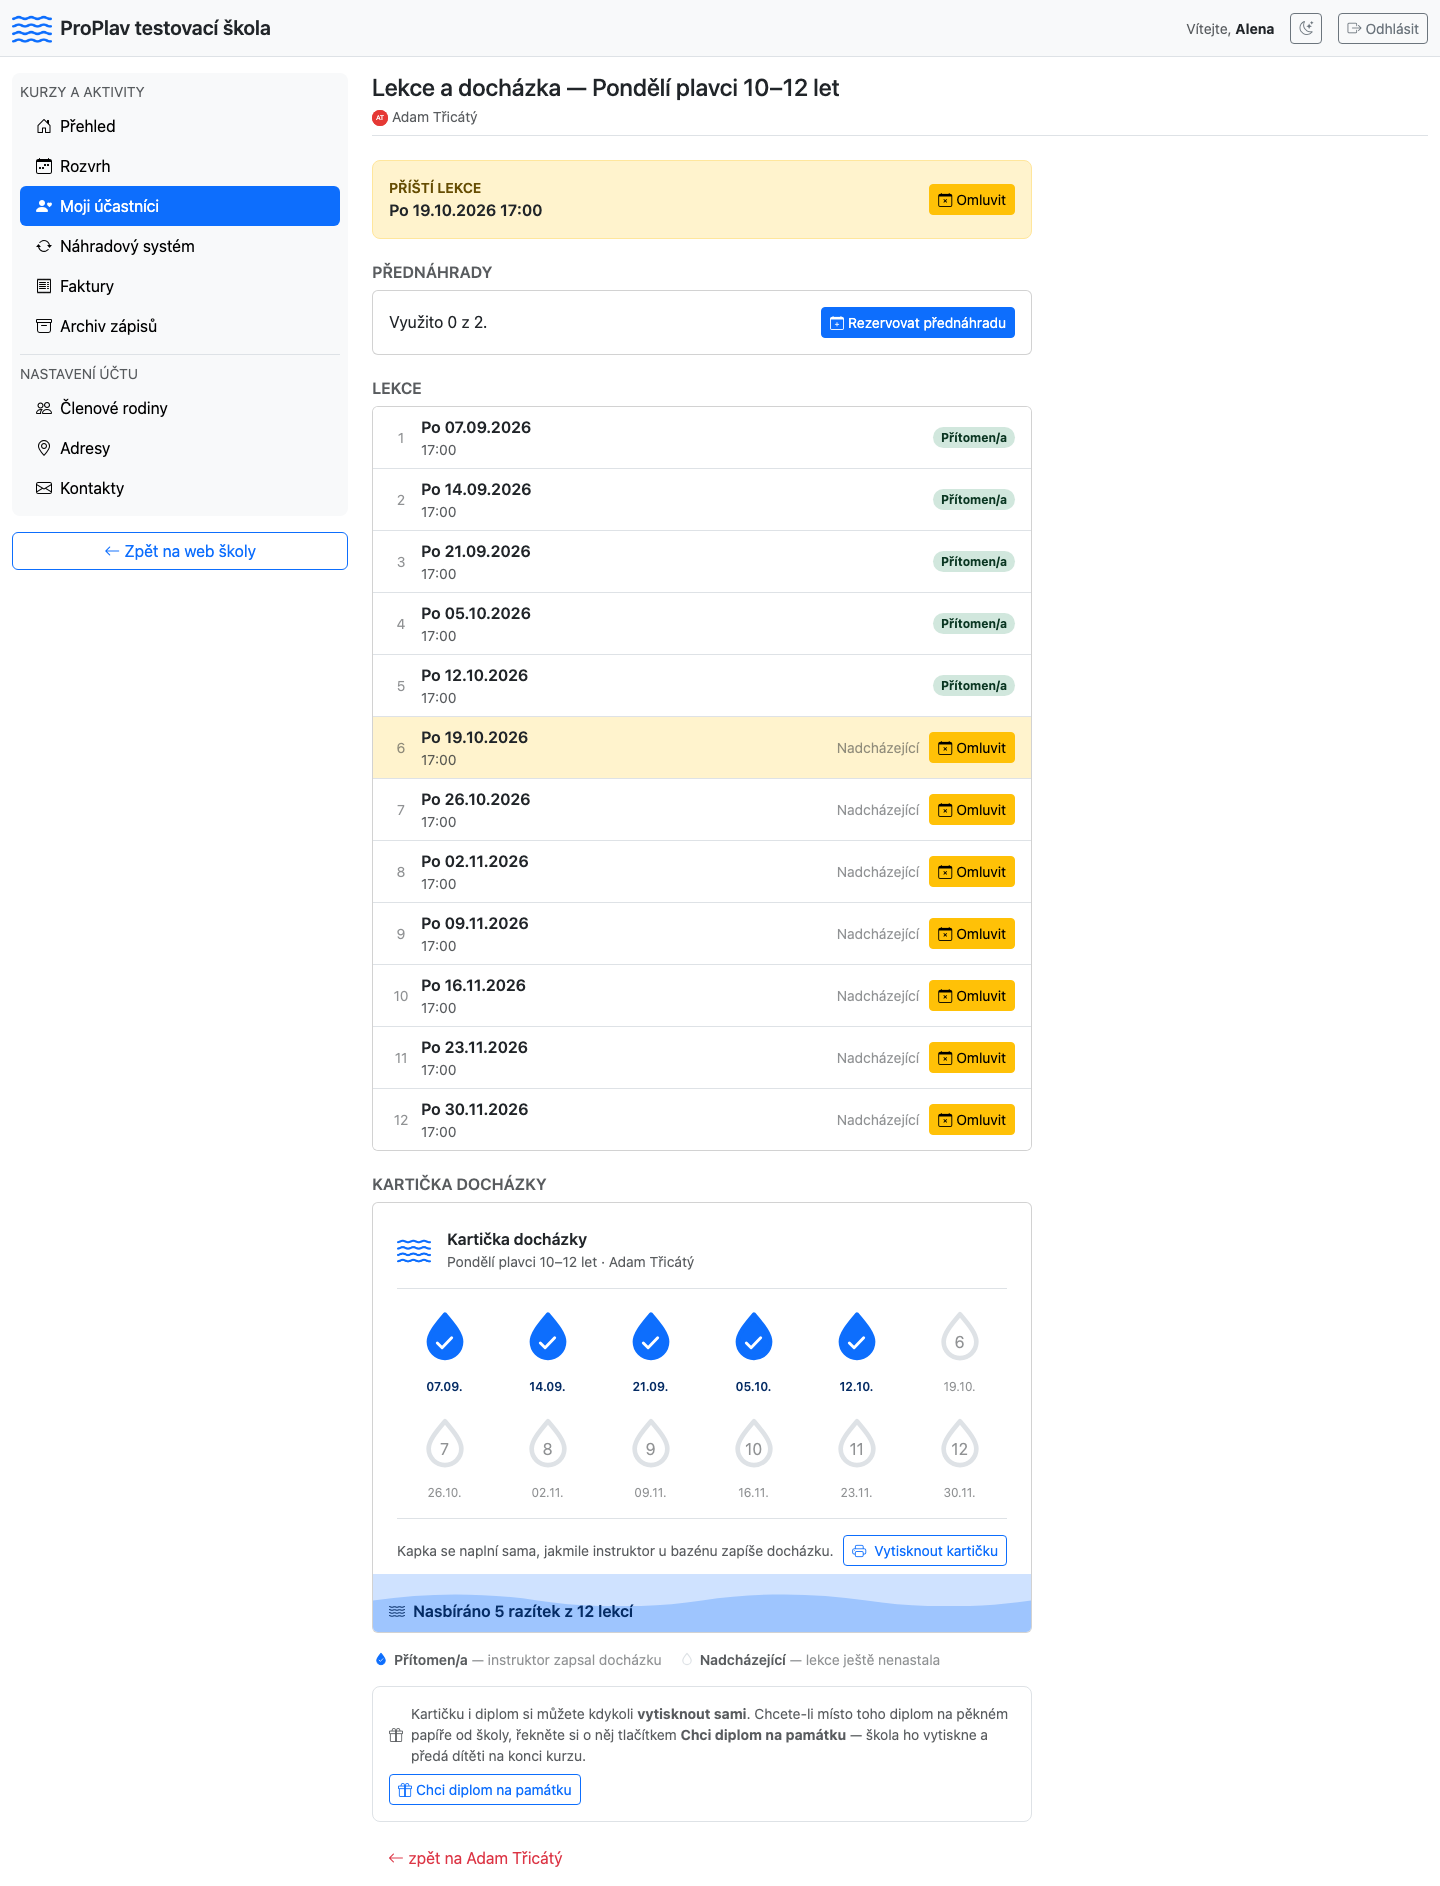1440x1886 pixels.
Task: Open Náhradový systém menu item
Action: click(x=180, y=246)
